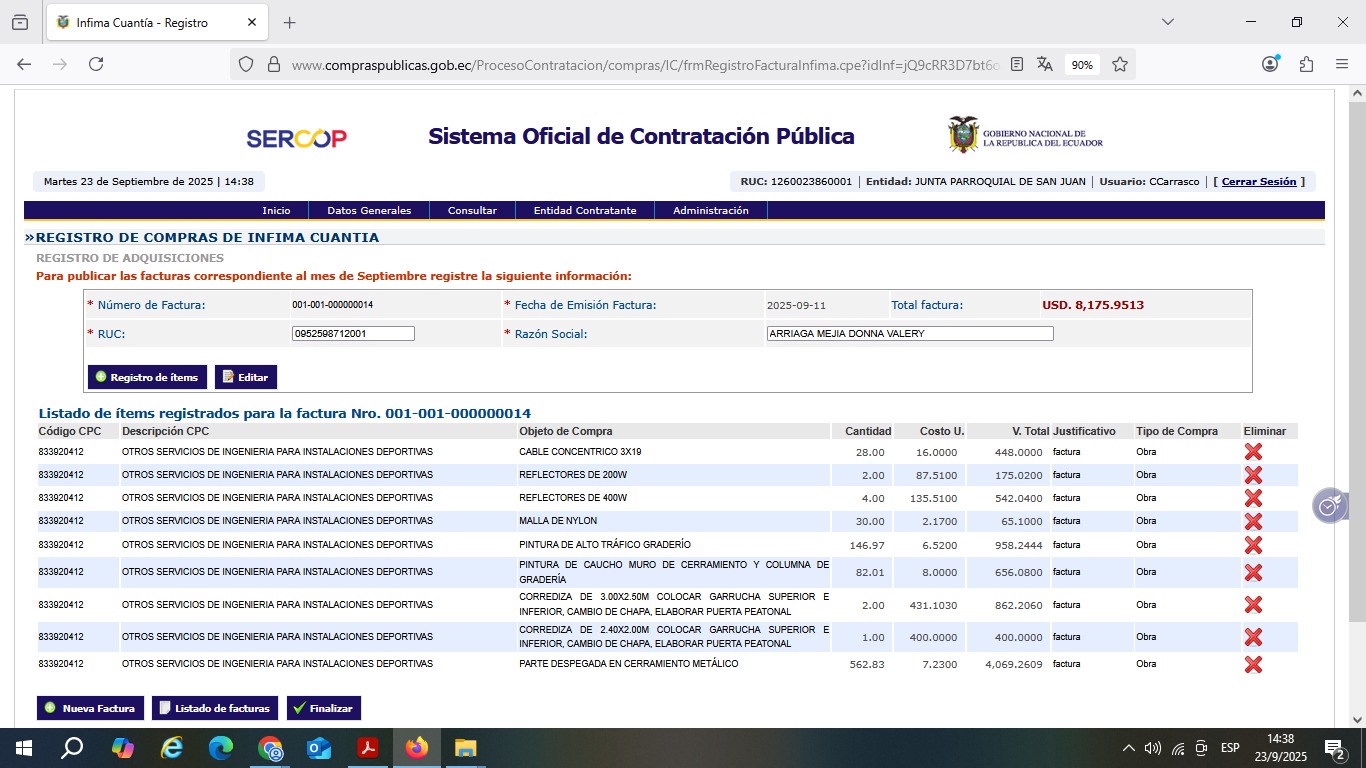Delete the PARTE DESPEGADA EN CERRAMIENTO METÁLICO item
Viewport: 1366px width, 768px height.
(1252, 664)
